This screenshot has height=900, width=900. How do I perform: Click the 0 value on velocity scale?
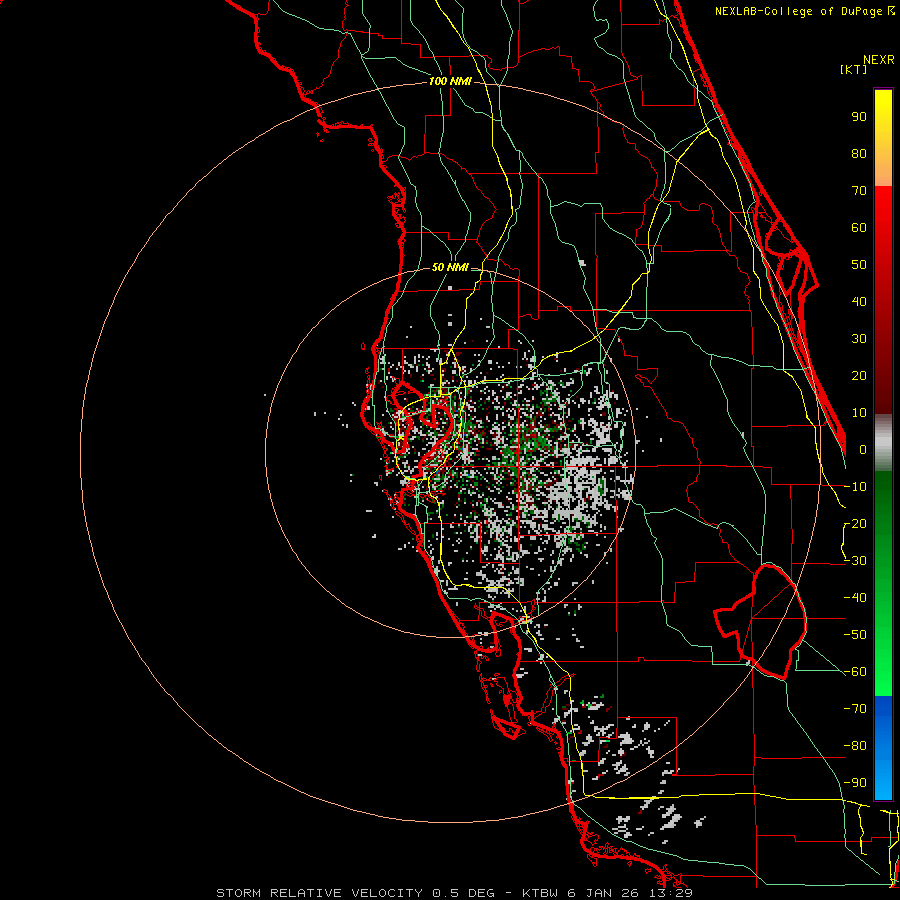[863, 450]
